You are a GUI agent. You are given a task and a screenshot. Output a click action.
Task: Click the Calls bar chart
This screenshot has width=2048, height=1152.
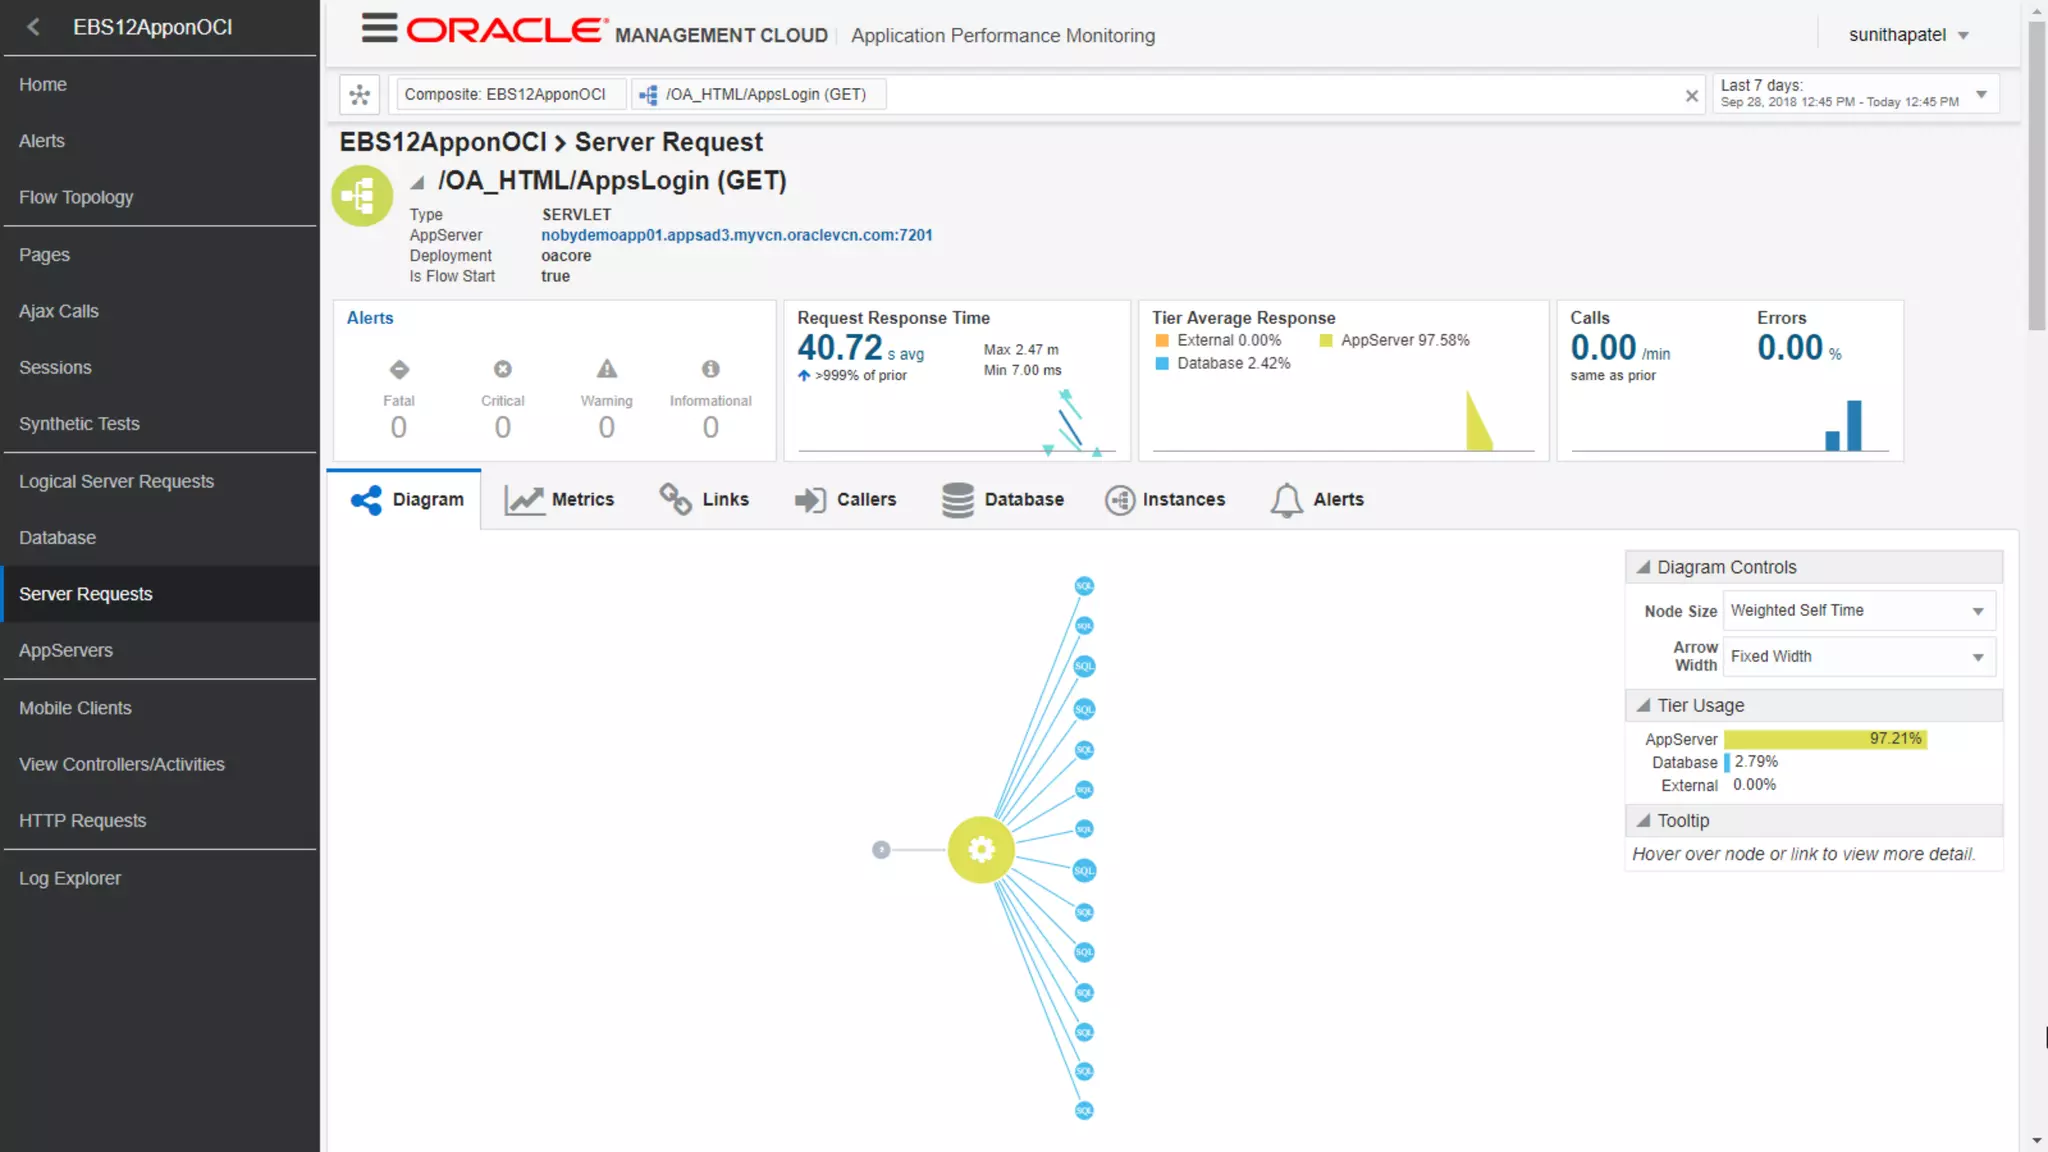click(1730, 424)
